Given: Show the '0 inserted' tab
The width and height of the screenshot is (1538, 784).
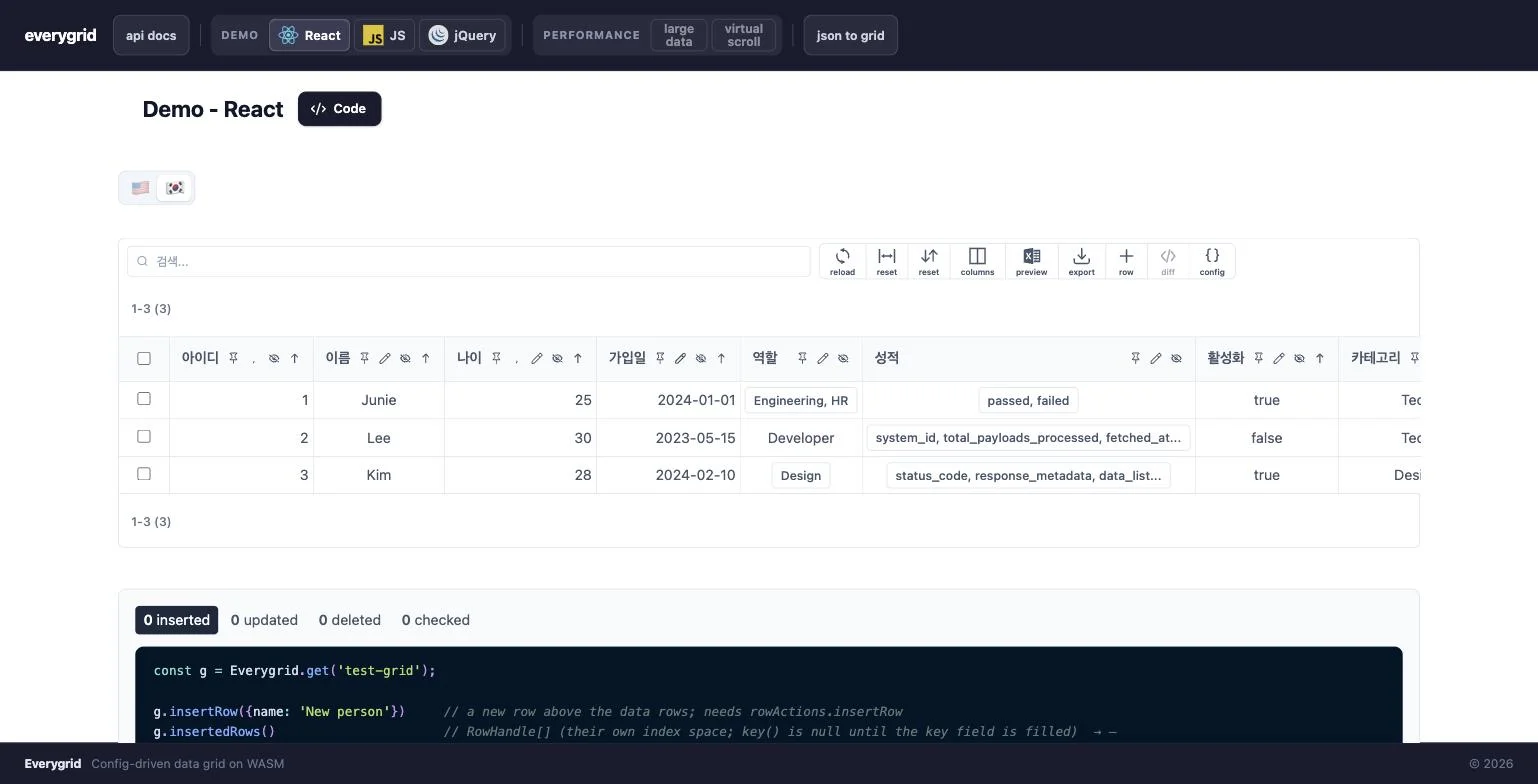Looking at the screenshot, I should point(176,620).
